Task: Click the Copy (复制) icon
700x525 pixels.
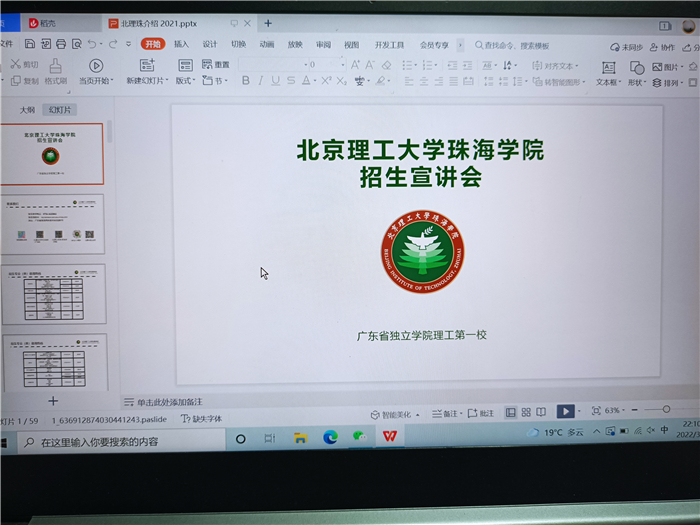Action: click(16, 81)
